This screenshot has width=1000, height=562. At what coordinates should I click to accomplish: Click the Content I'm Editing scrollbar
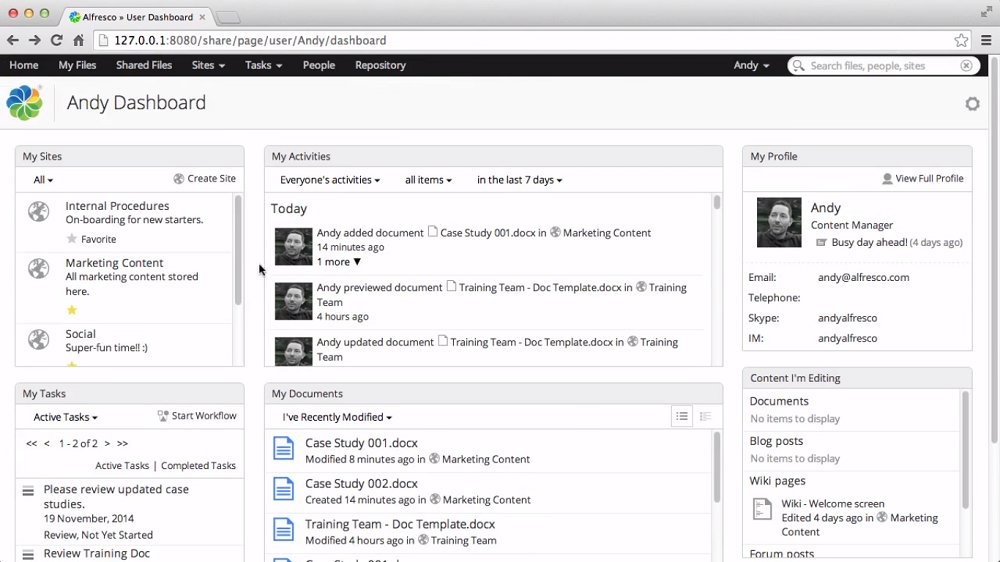point(965,450)
